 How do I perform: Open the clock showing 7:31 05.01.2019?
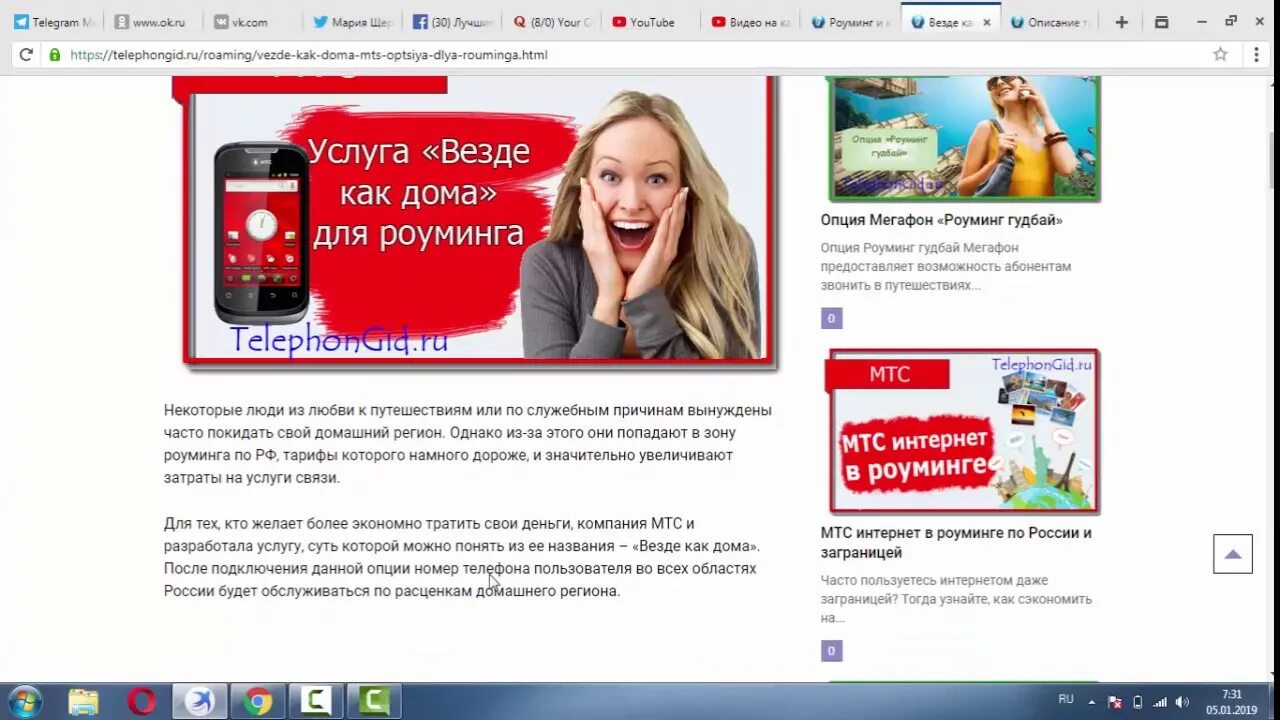point(1231,702)
